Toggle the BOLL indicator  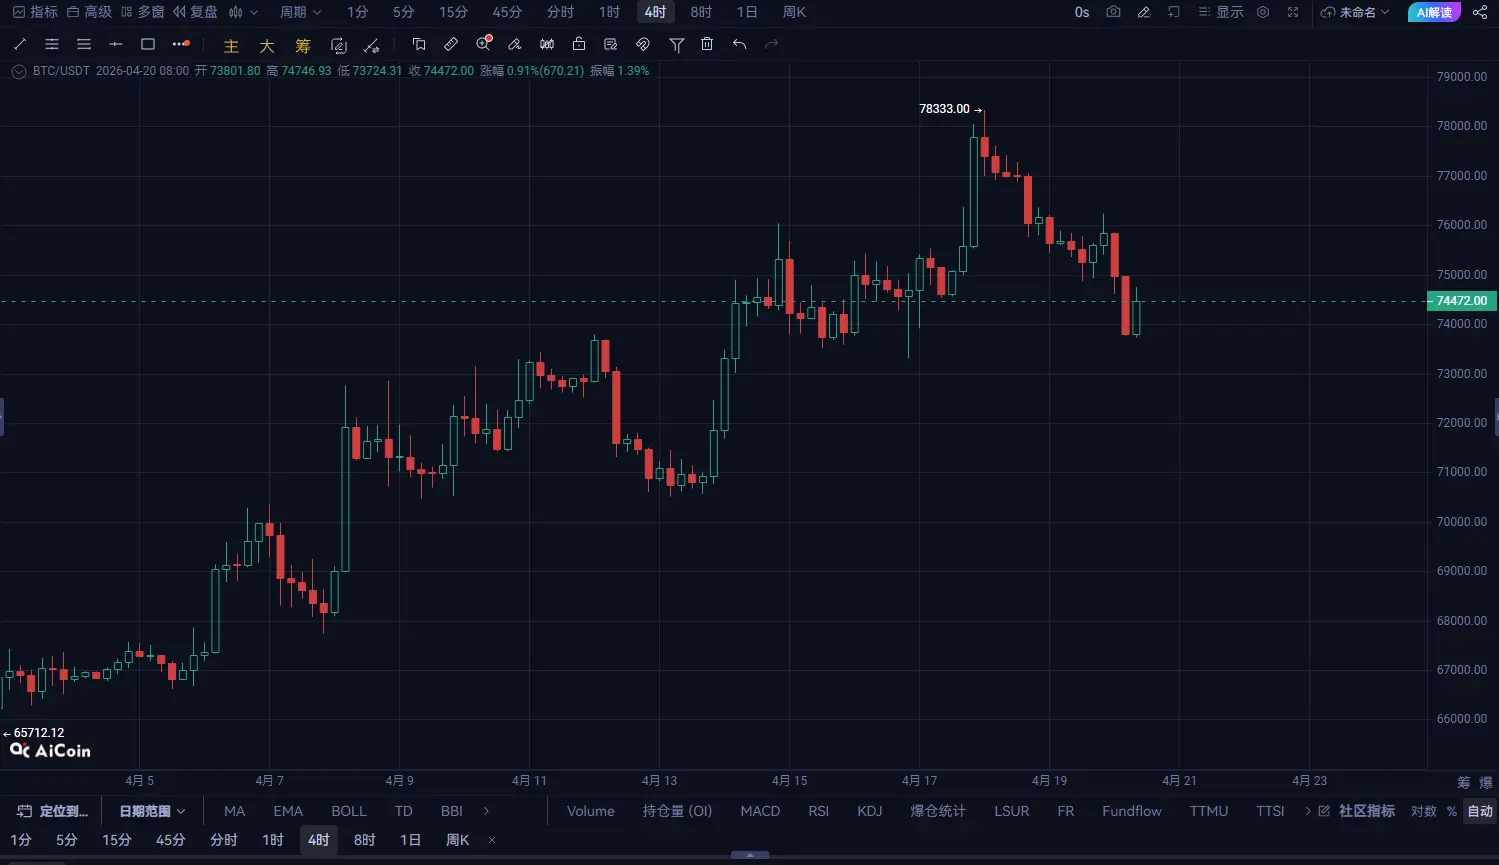349,811
